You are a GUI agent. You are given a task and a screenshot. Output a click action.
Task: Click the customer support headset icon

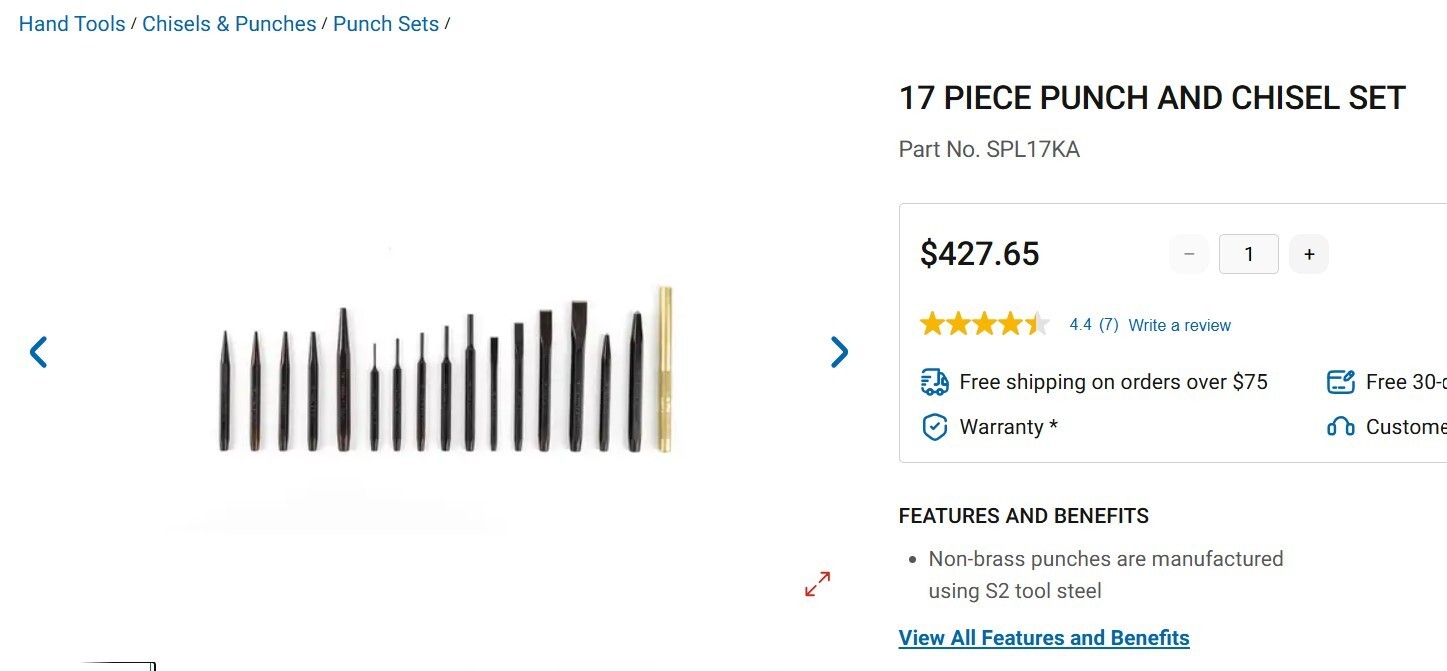tap(1340, 427)
